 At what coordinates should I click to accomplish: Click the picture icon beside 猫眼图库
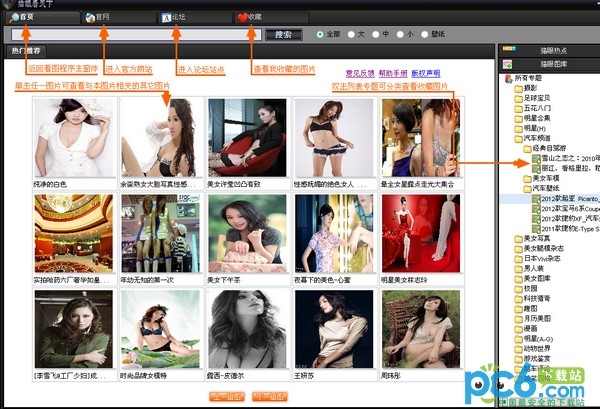pos(507,64)
